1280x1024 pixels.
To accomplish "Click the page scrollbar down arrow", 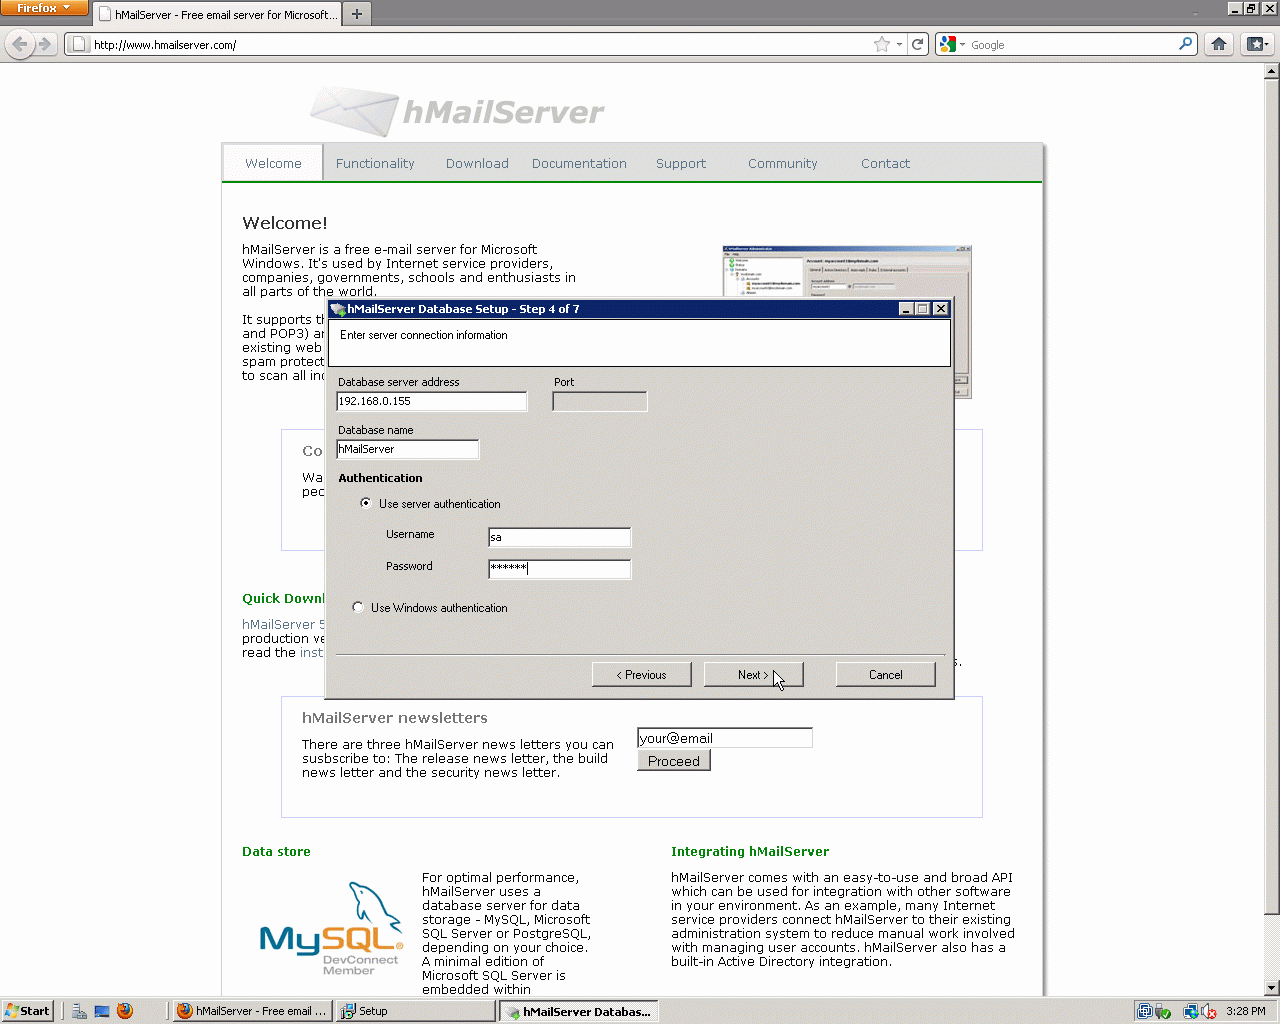I will 1272,988.
